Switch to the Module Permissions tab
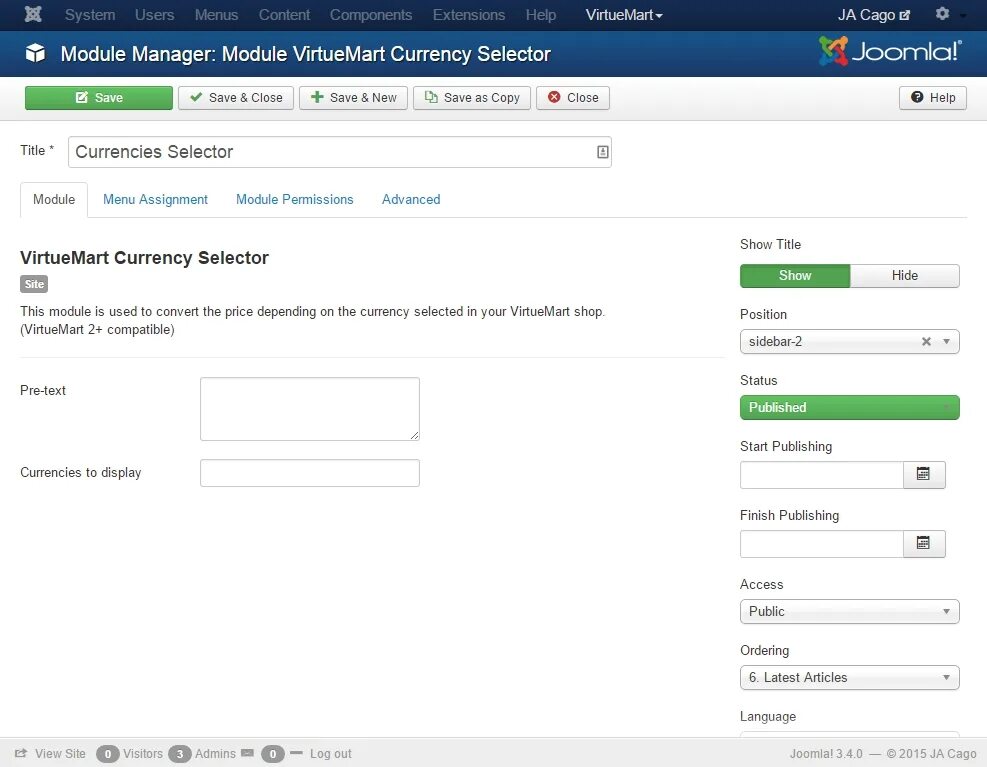Screen dimensions: 987x767 [x=295, y=200]
